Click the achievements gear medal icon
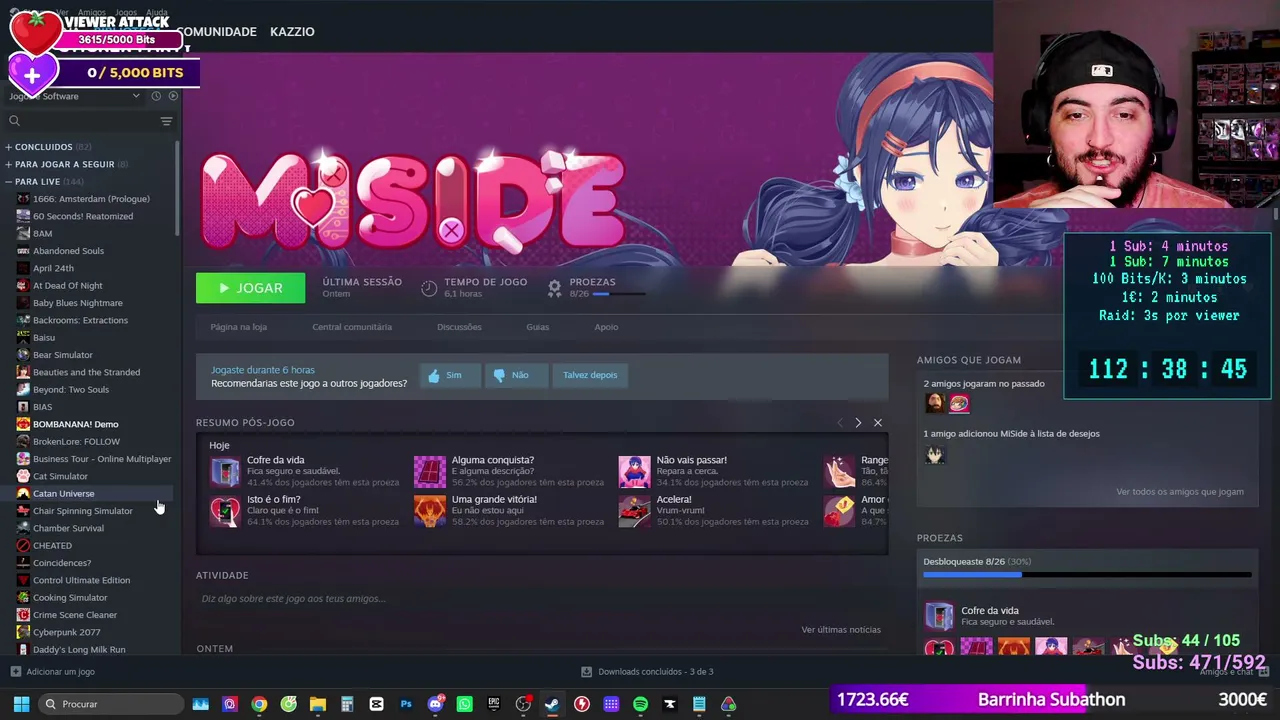Image resolution: width=1280 pixels, height=720 pixels. [554, 288]
